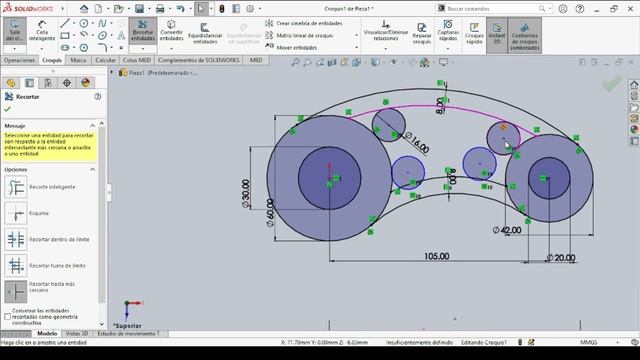Open dropdown under Visualizar/Eliminar relaciones

click(386, 49)
